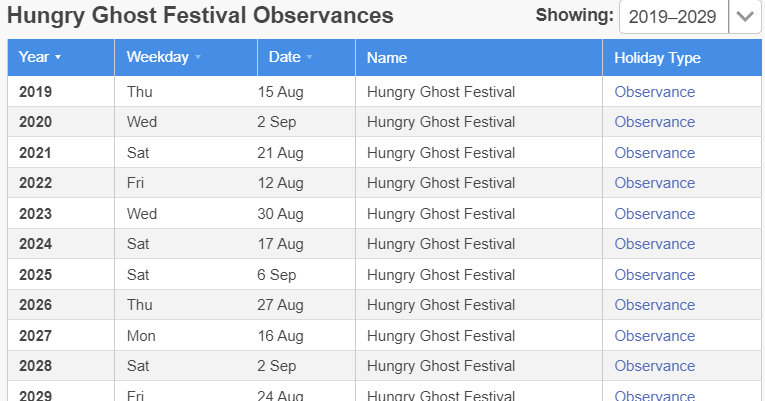765x401 pixels.
Task: Click the Holiday Type column header
Action: pos(657,58)
